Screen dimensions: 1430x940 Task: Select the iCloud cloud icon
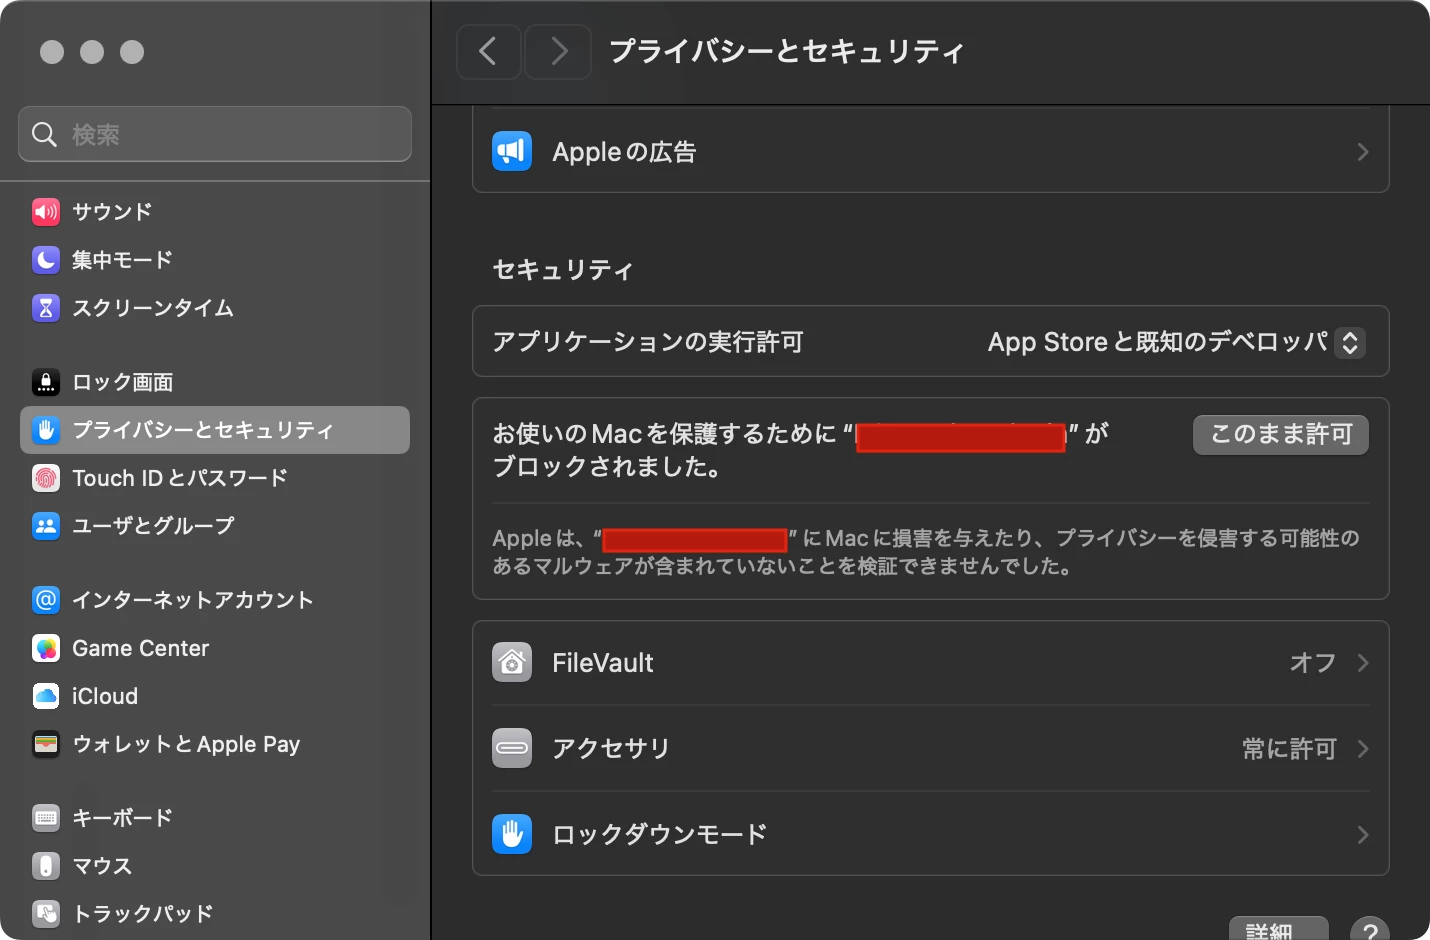46,696
